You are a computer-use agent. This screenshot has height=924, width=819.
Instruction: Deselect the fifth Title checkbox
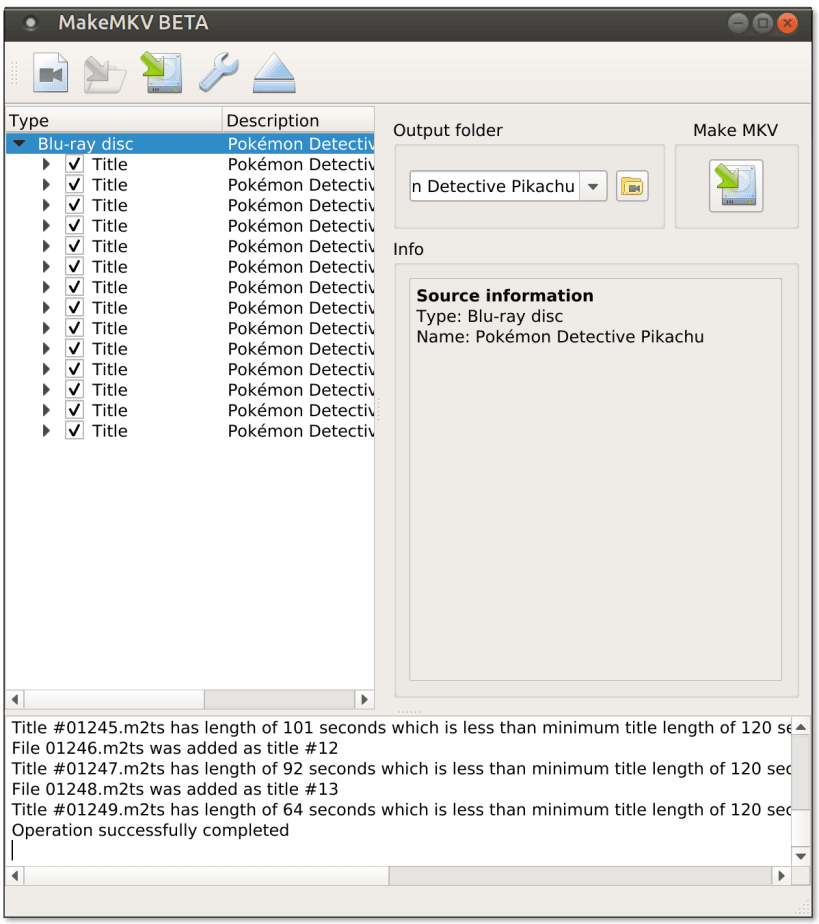coord(74,246)
